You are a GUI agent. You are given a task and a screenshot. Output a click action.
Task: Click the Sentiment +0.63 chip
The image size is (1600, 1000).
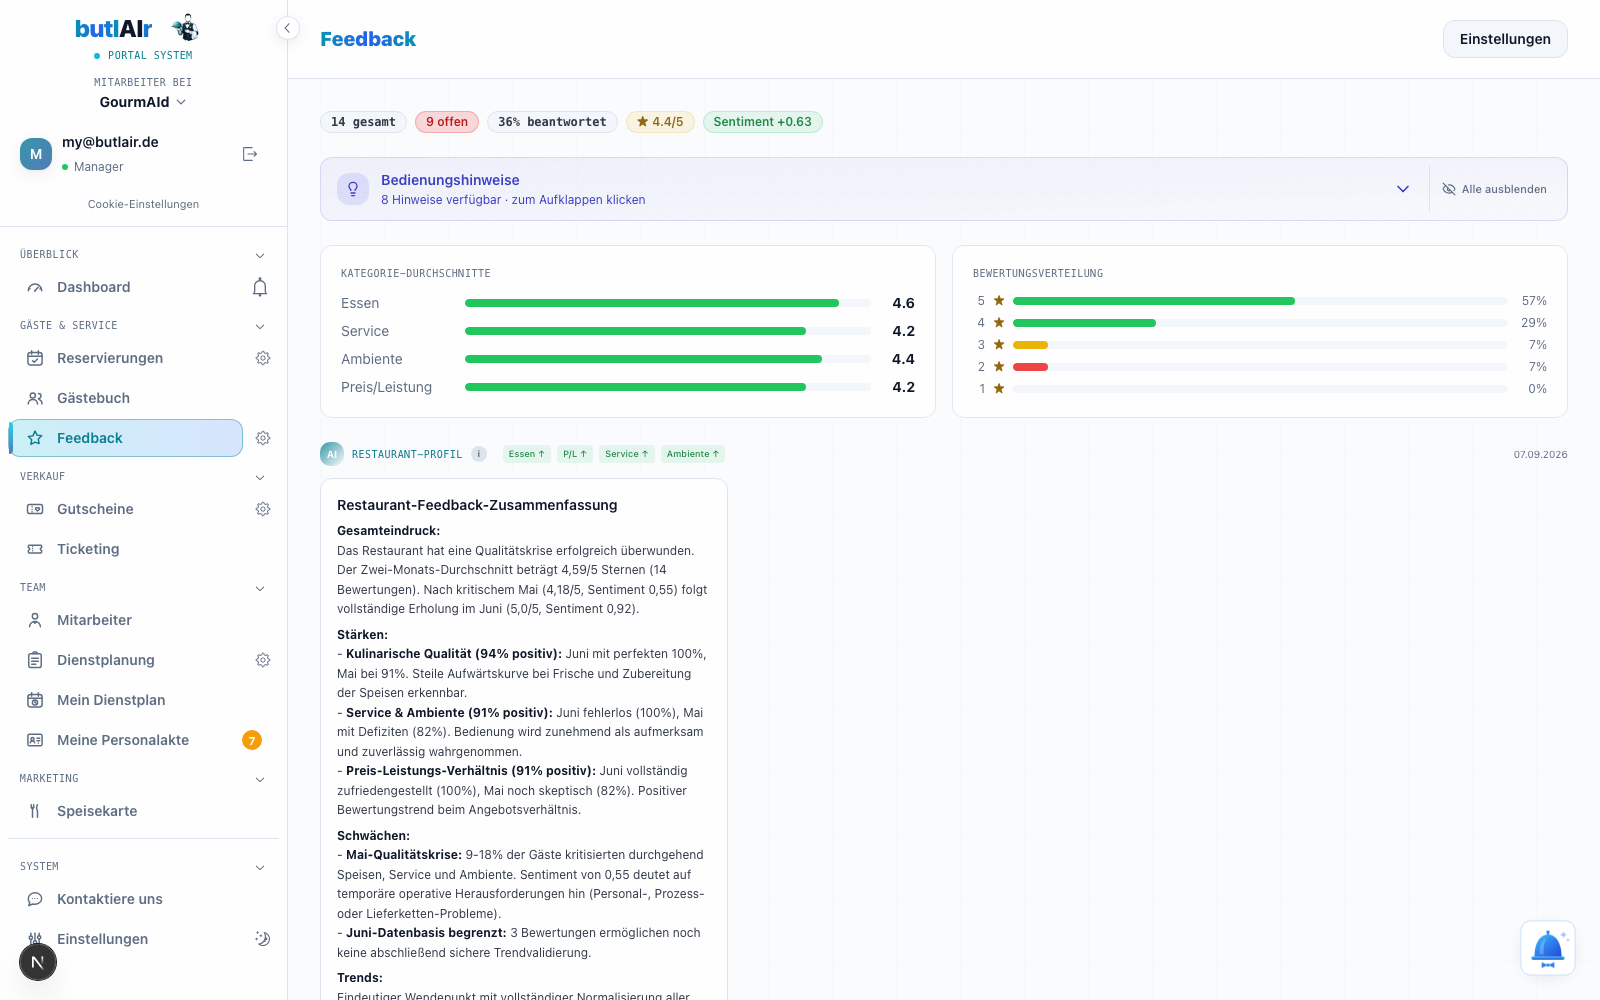(763, 122)
